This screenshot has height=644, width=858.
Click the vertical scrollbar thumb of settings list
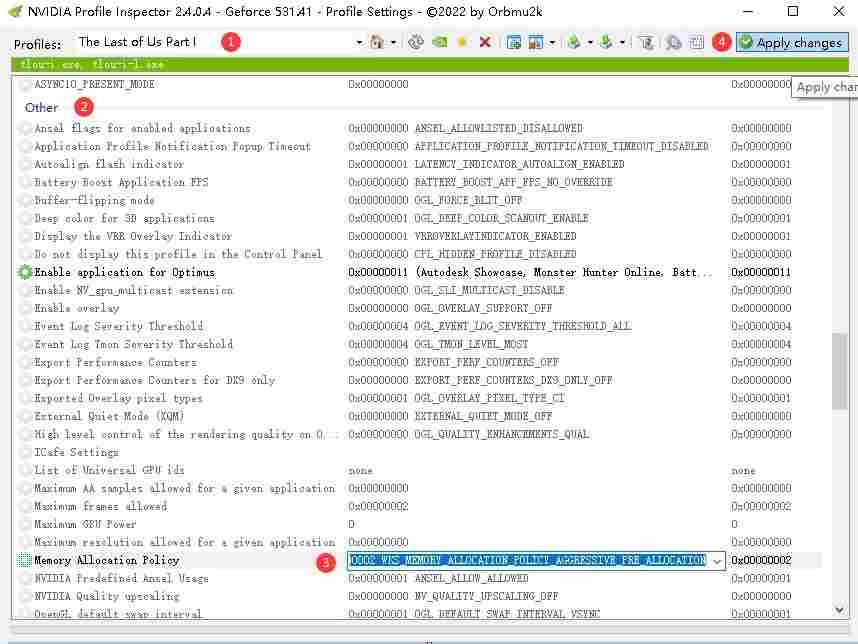coord(839,371)
